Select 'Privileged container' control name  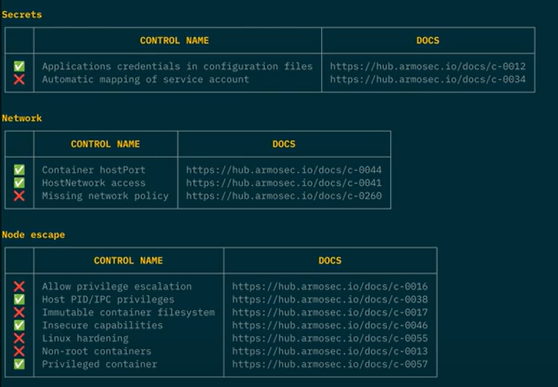[x=100, y=364]
